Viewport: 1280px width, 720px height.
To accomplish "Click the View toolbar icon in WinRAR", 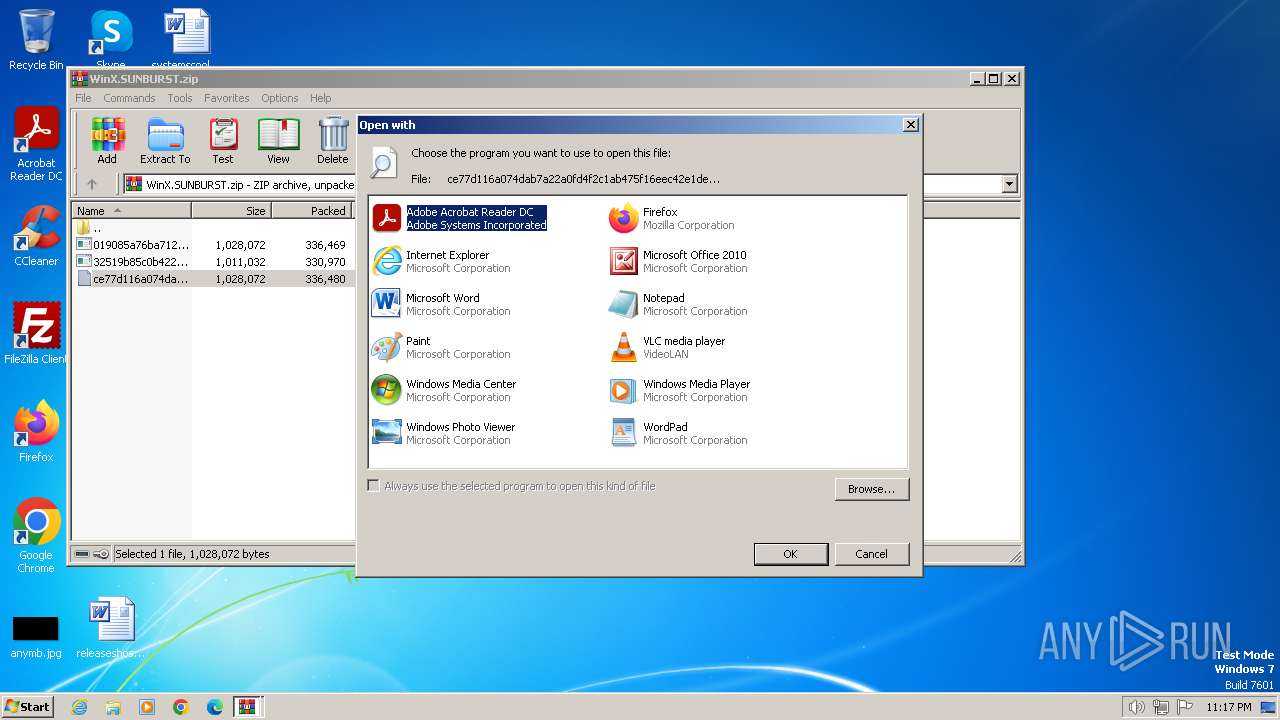I will pyautogui.click(x=278, y=141).
